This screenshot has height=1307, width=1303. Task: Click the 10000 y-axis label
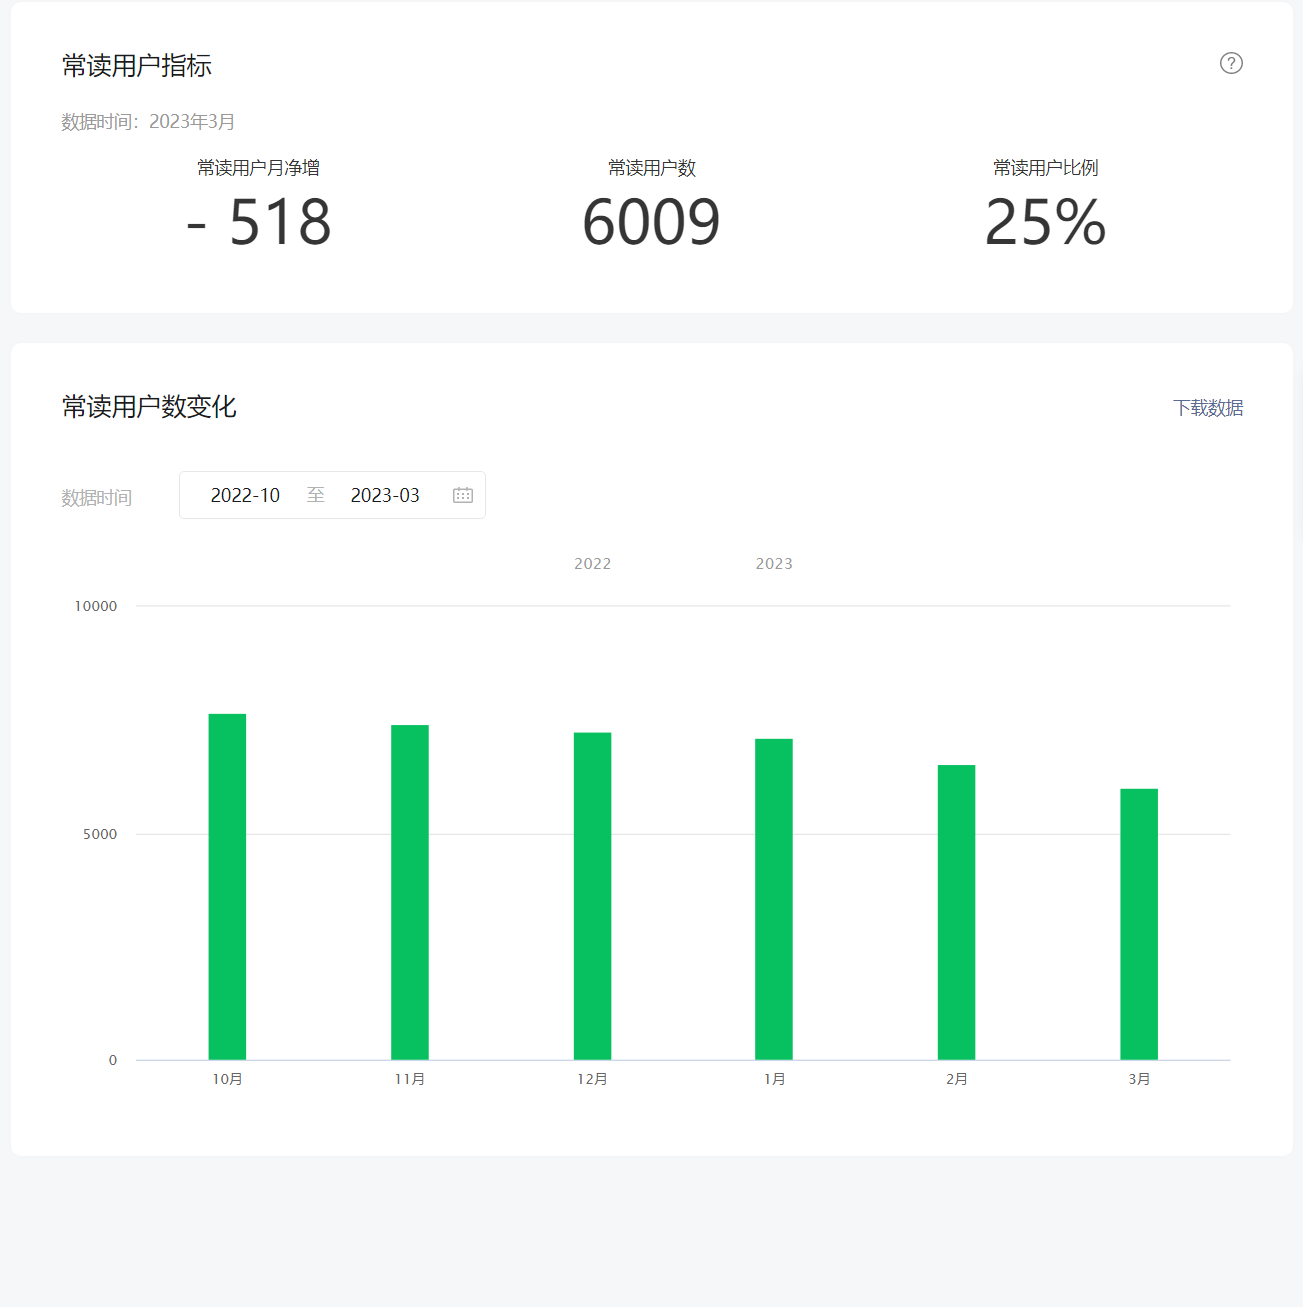(96, 606)
